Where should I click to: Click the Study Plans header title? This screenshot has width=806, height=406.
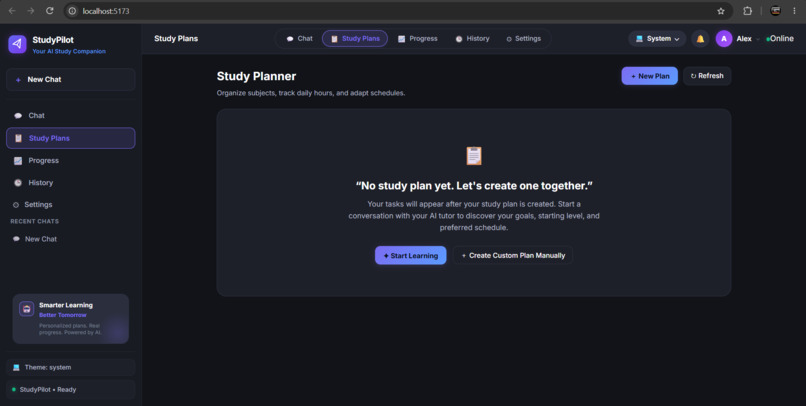point(176,39)
